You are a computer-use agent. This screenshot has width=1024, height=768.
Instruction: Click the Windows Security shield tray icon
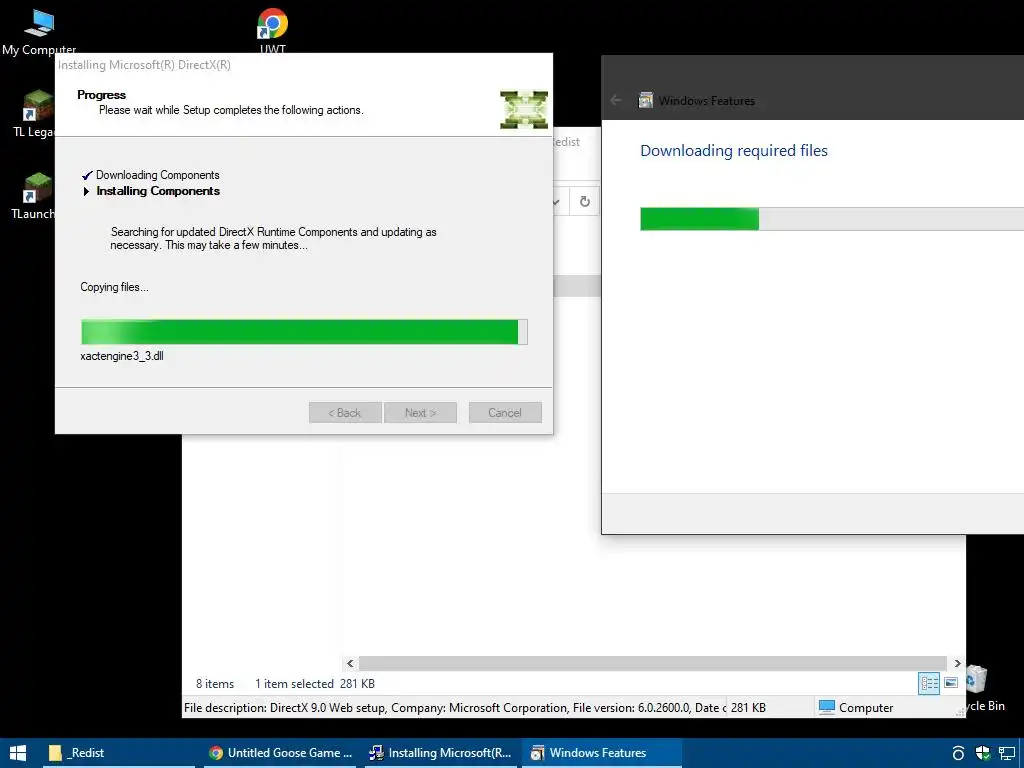coord(983,753)
